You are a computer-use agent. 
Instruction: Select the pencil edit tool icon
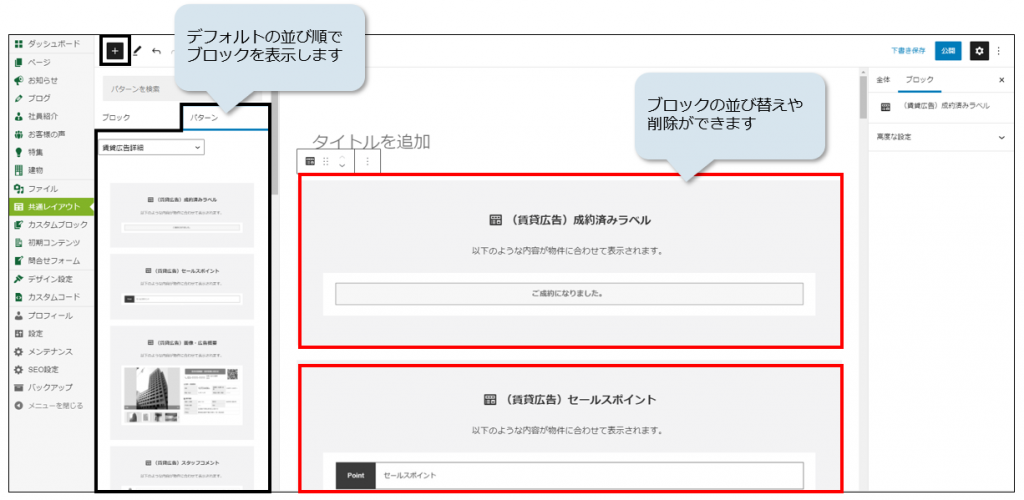pyautogui.click(x=138, y=50)
